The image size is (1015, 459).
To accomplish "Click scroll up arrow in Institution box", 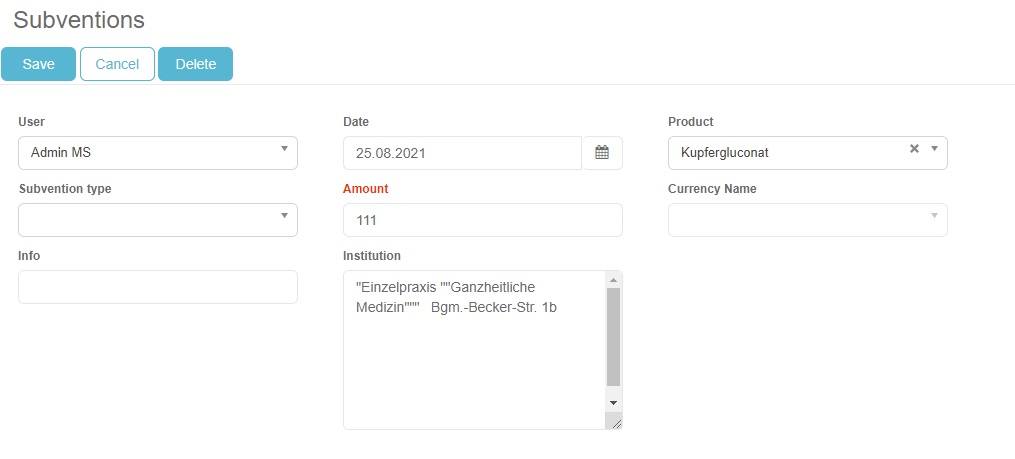I will [614, 280].
